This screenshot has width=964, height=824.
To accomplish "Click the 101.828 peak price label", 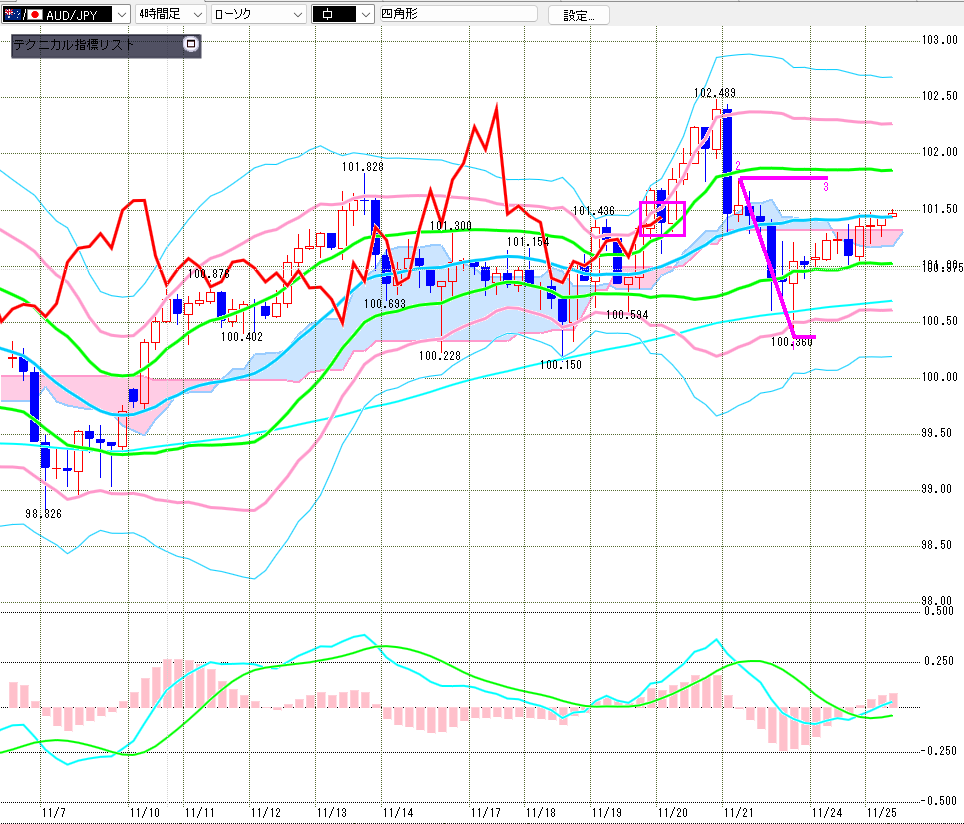I will click(362, 167).
